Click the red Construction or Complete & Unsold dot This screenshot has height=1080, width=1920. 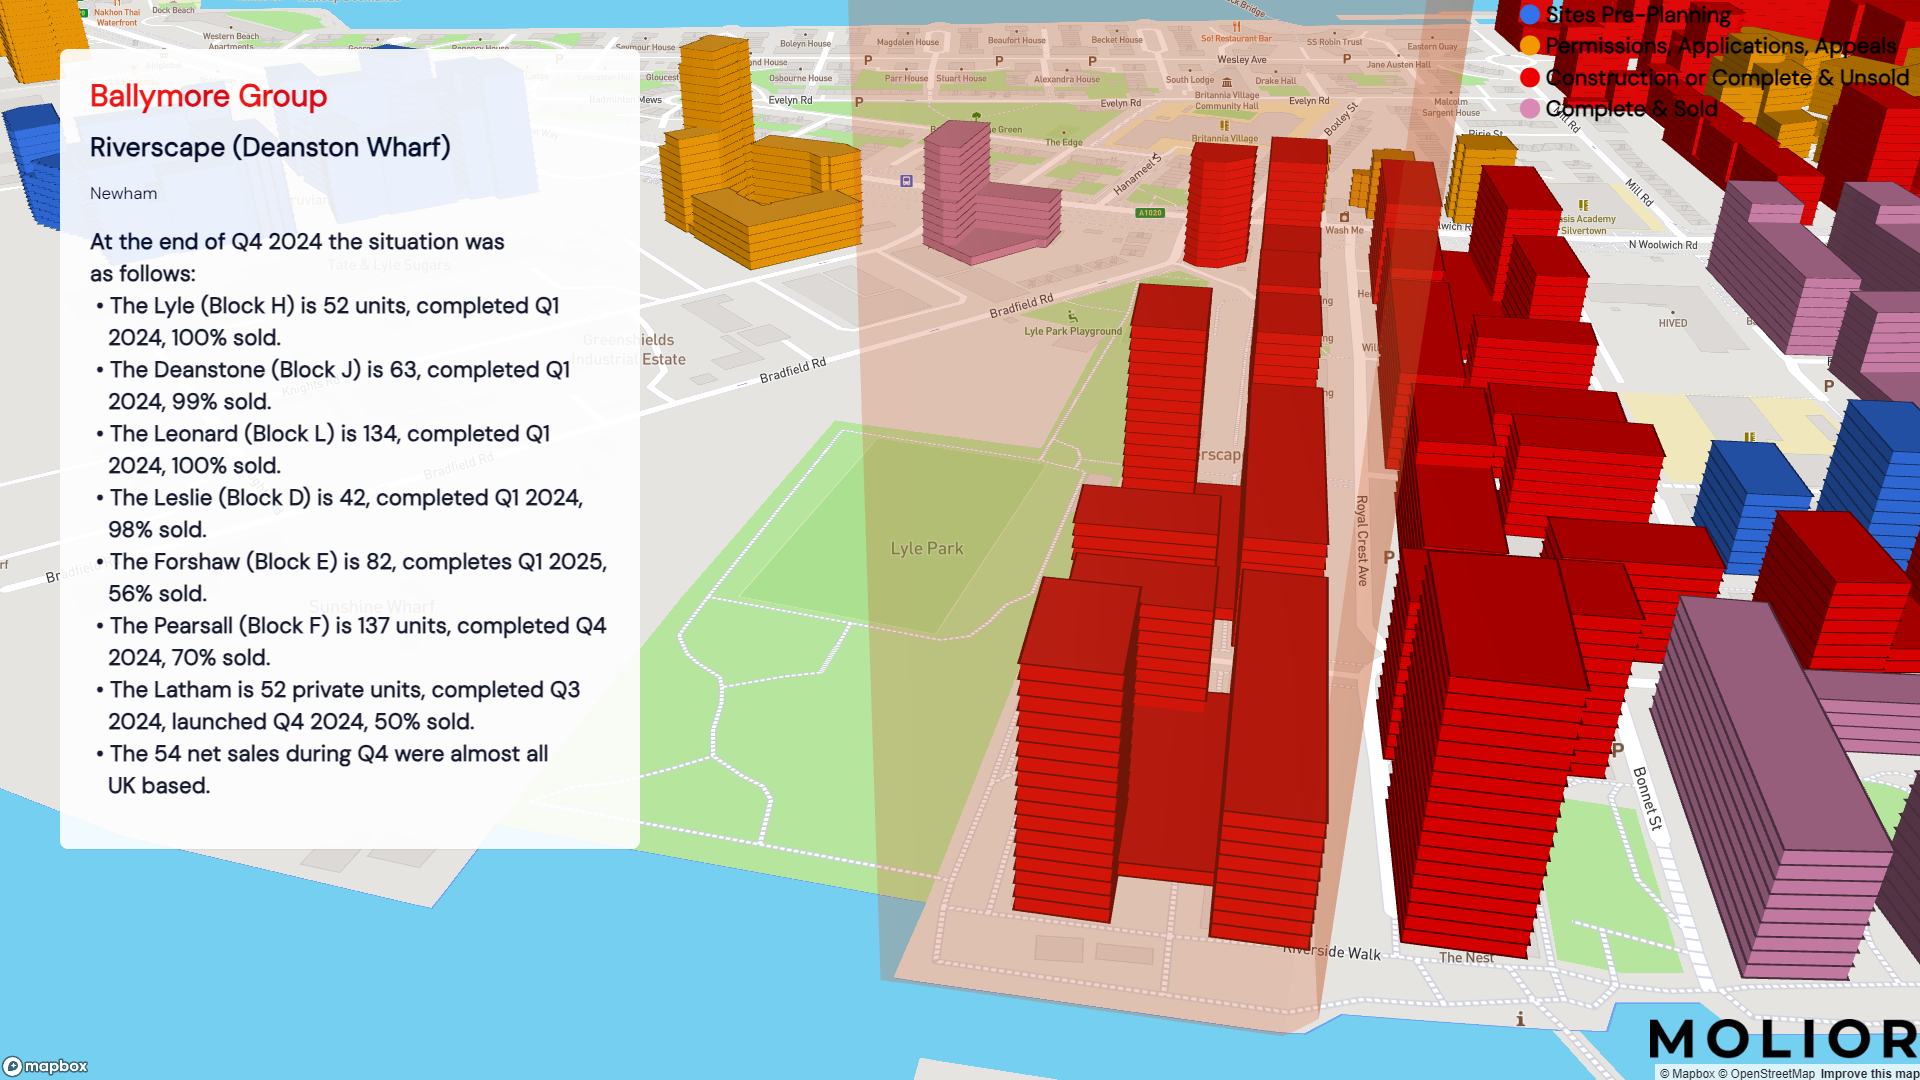click(1530, 78)
